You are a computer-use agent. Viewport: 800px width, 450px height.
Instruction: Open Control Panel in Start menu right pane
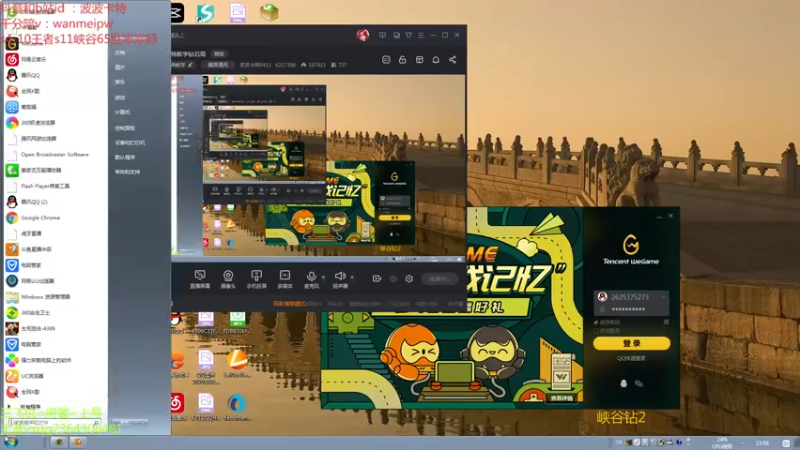click(x=125, y=128)
